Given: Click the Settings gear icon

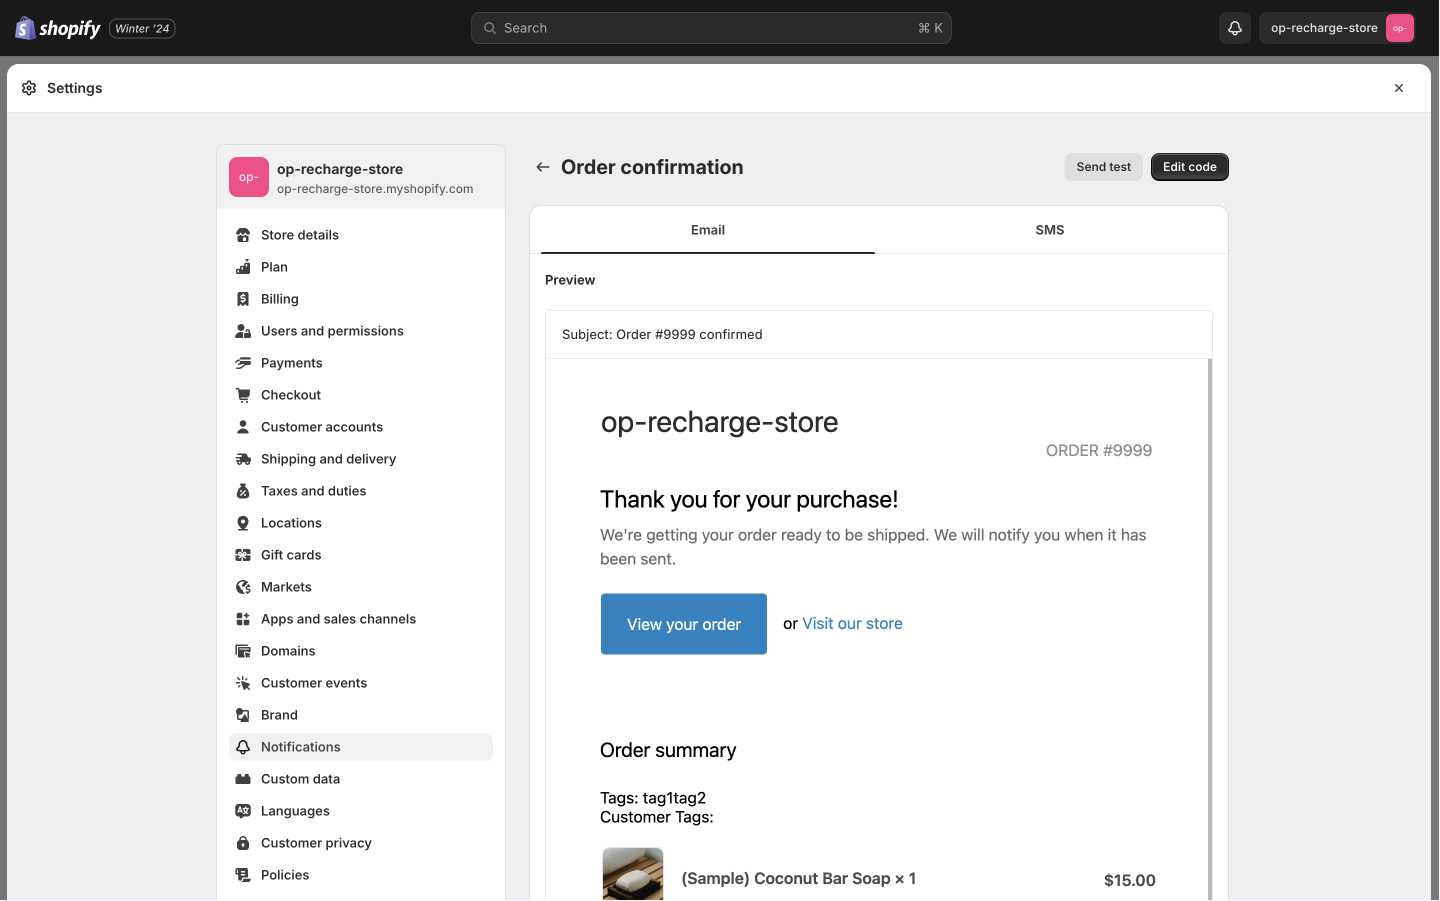Looking at the screenshot, I should pos(29,88).
